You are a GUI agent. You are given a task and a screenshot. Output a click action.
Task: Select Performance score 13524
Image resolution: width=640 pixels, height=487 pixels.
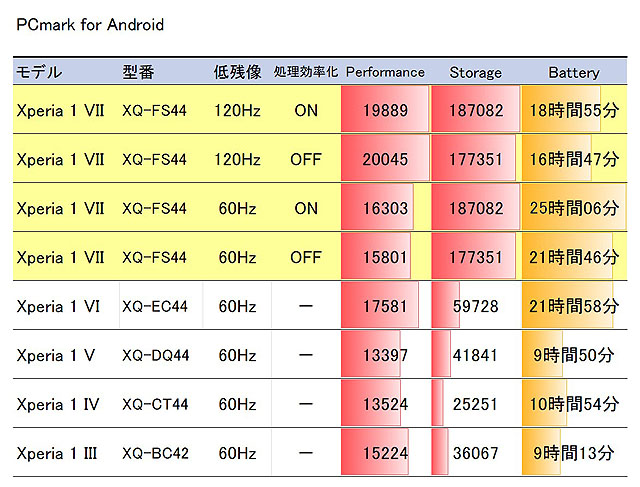(385, 404)
